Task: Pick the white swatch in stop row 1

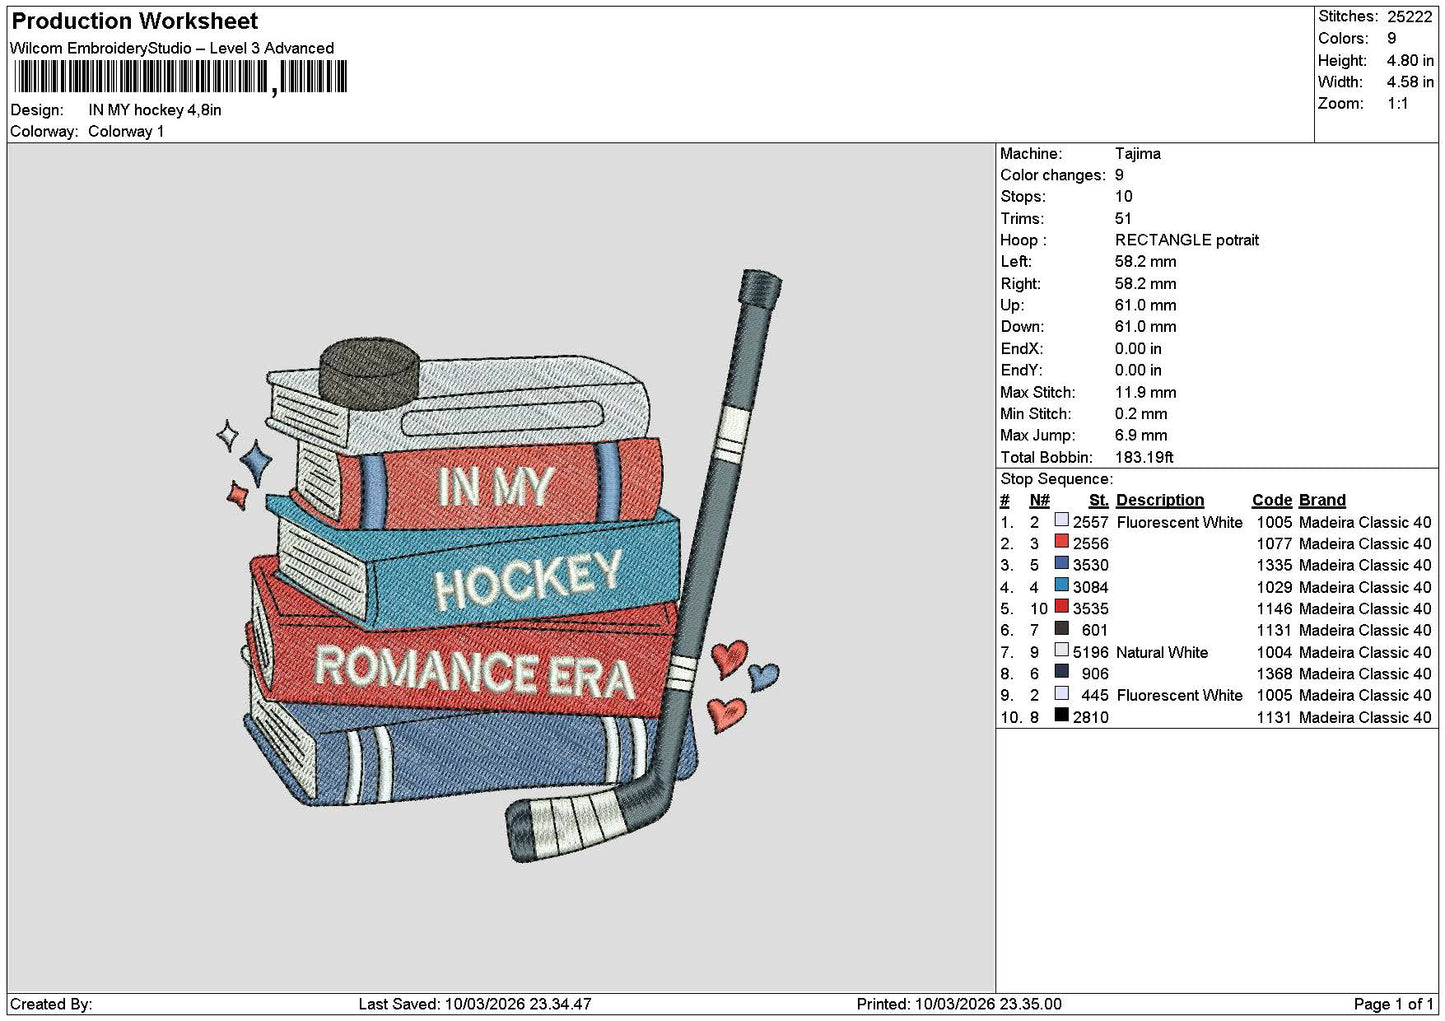Action: [x=1062, y=521]
